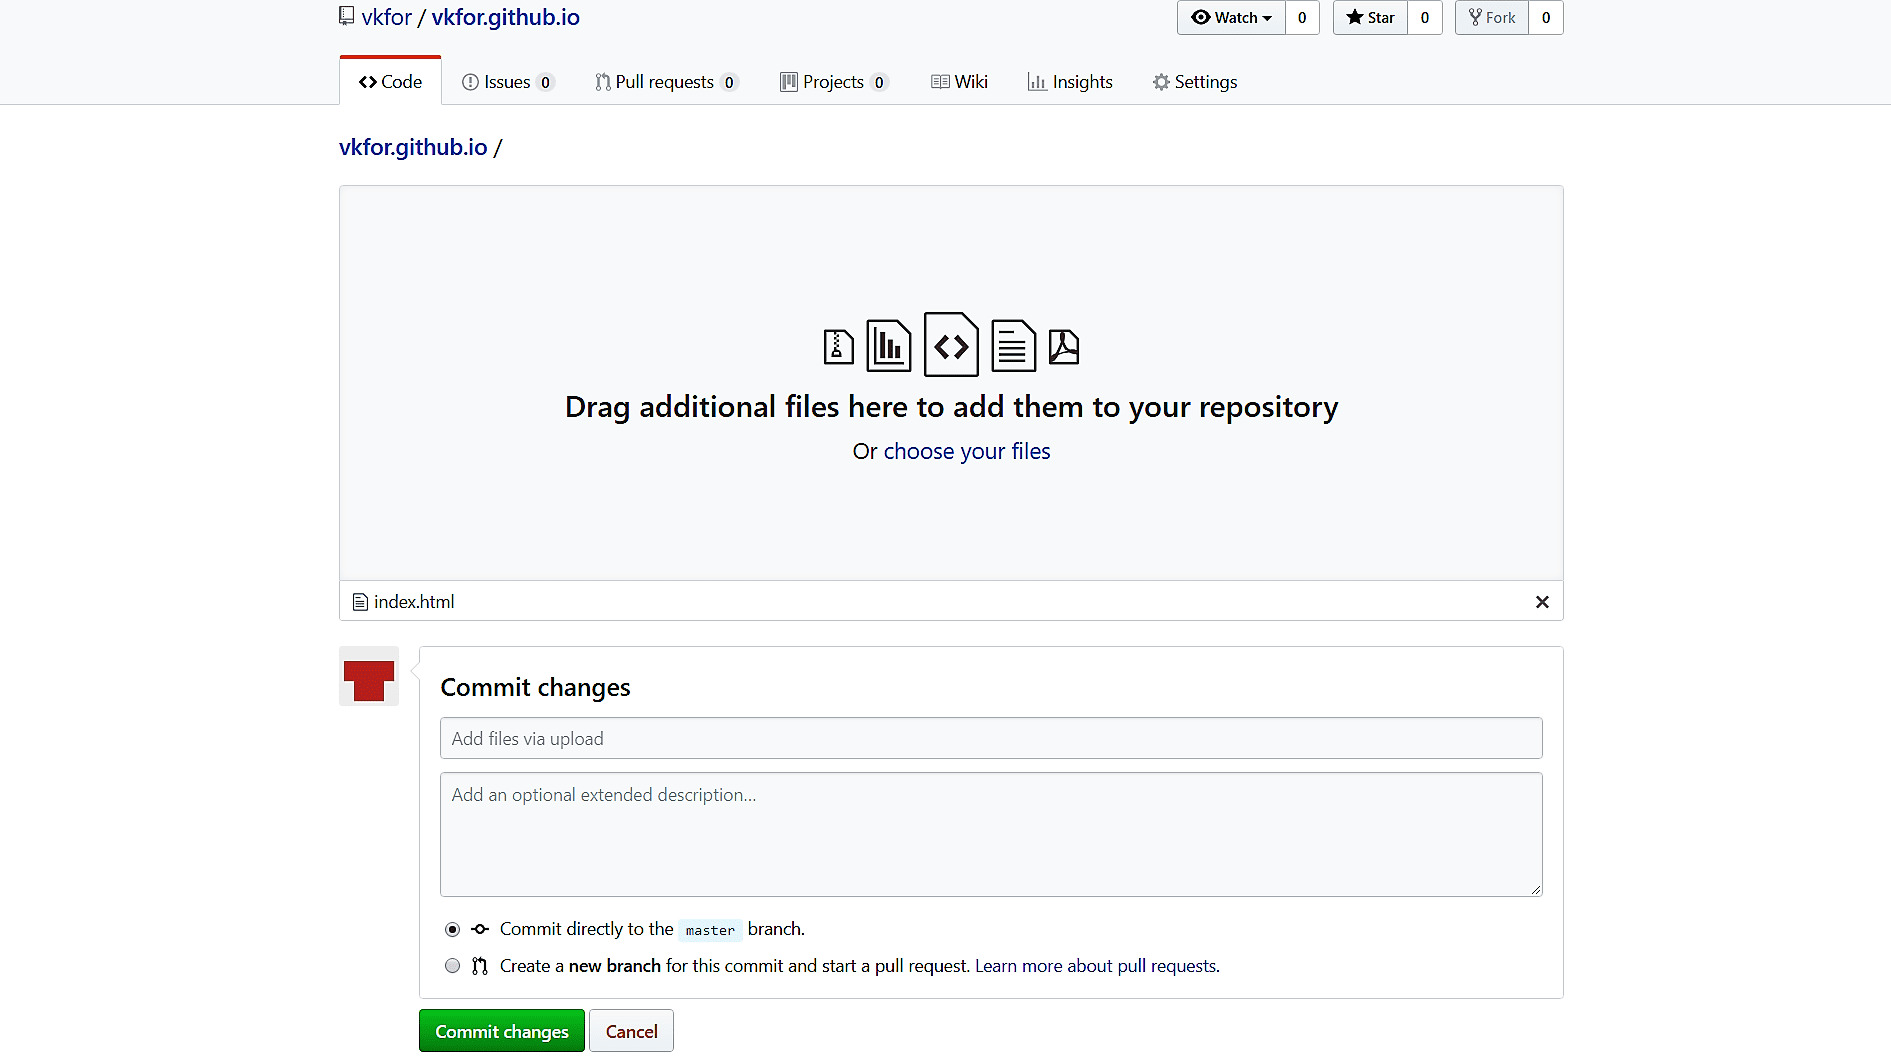Click the code file icon in drop zone
The height and width of the screenshot is (1057, 1891).
(x=951, y=345)
